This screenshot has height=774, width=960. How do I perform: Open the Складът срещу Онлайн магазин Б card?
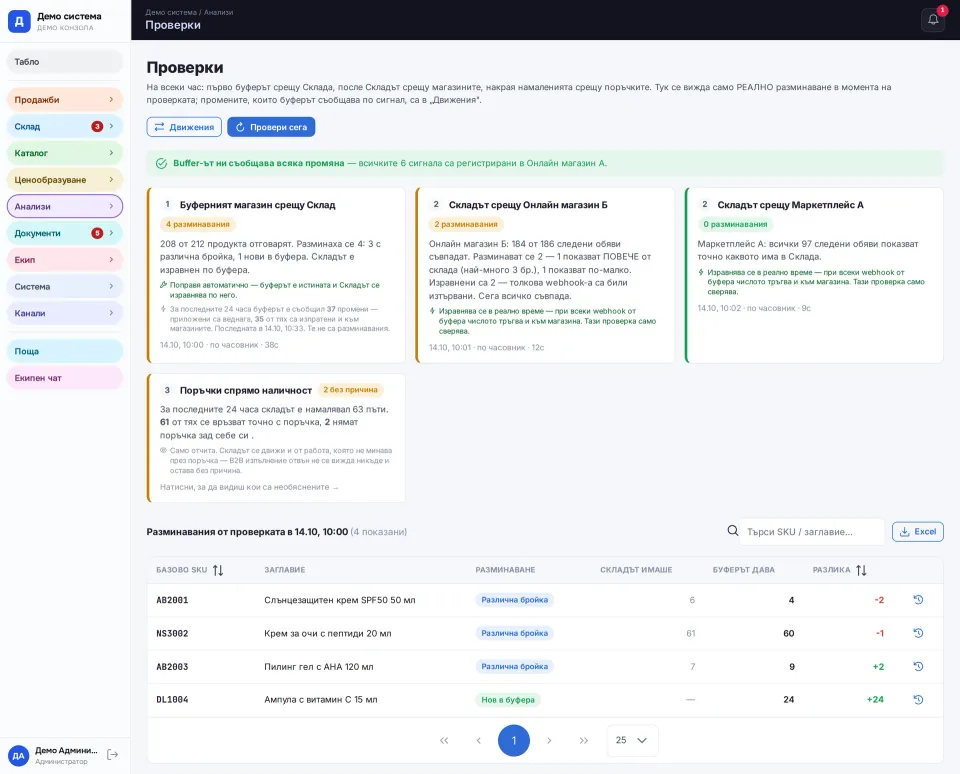[545, 275]
